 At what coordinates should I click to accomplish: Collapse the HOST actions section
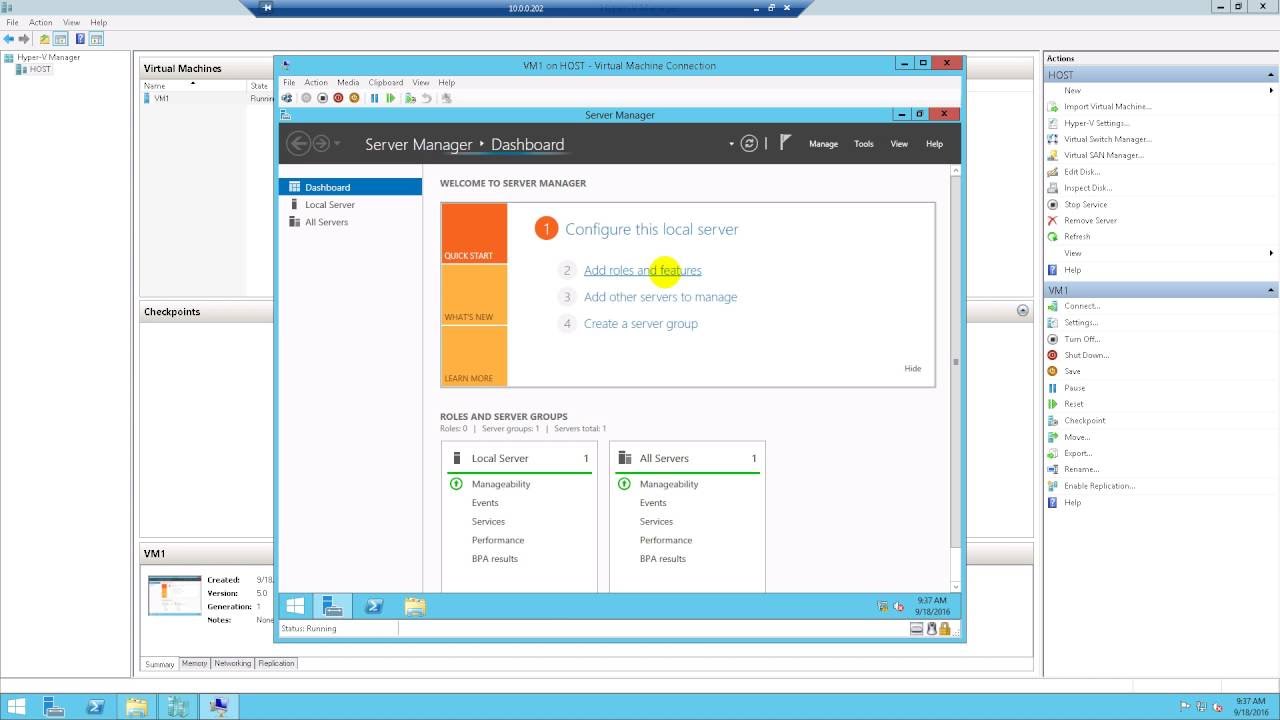coord(1271,75)
